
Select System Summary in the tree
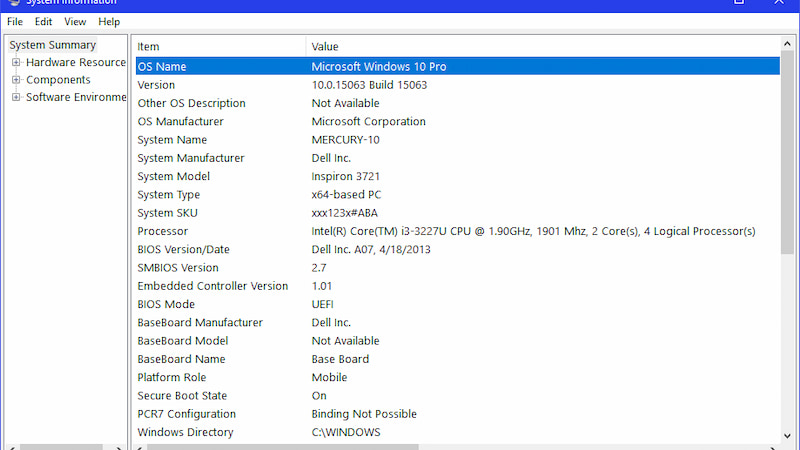point(52,45)
